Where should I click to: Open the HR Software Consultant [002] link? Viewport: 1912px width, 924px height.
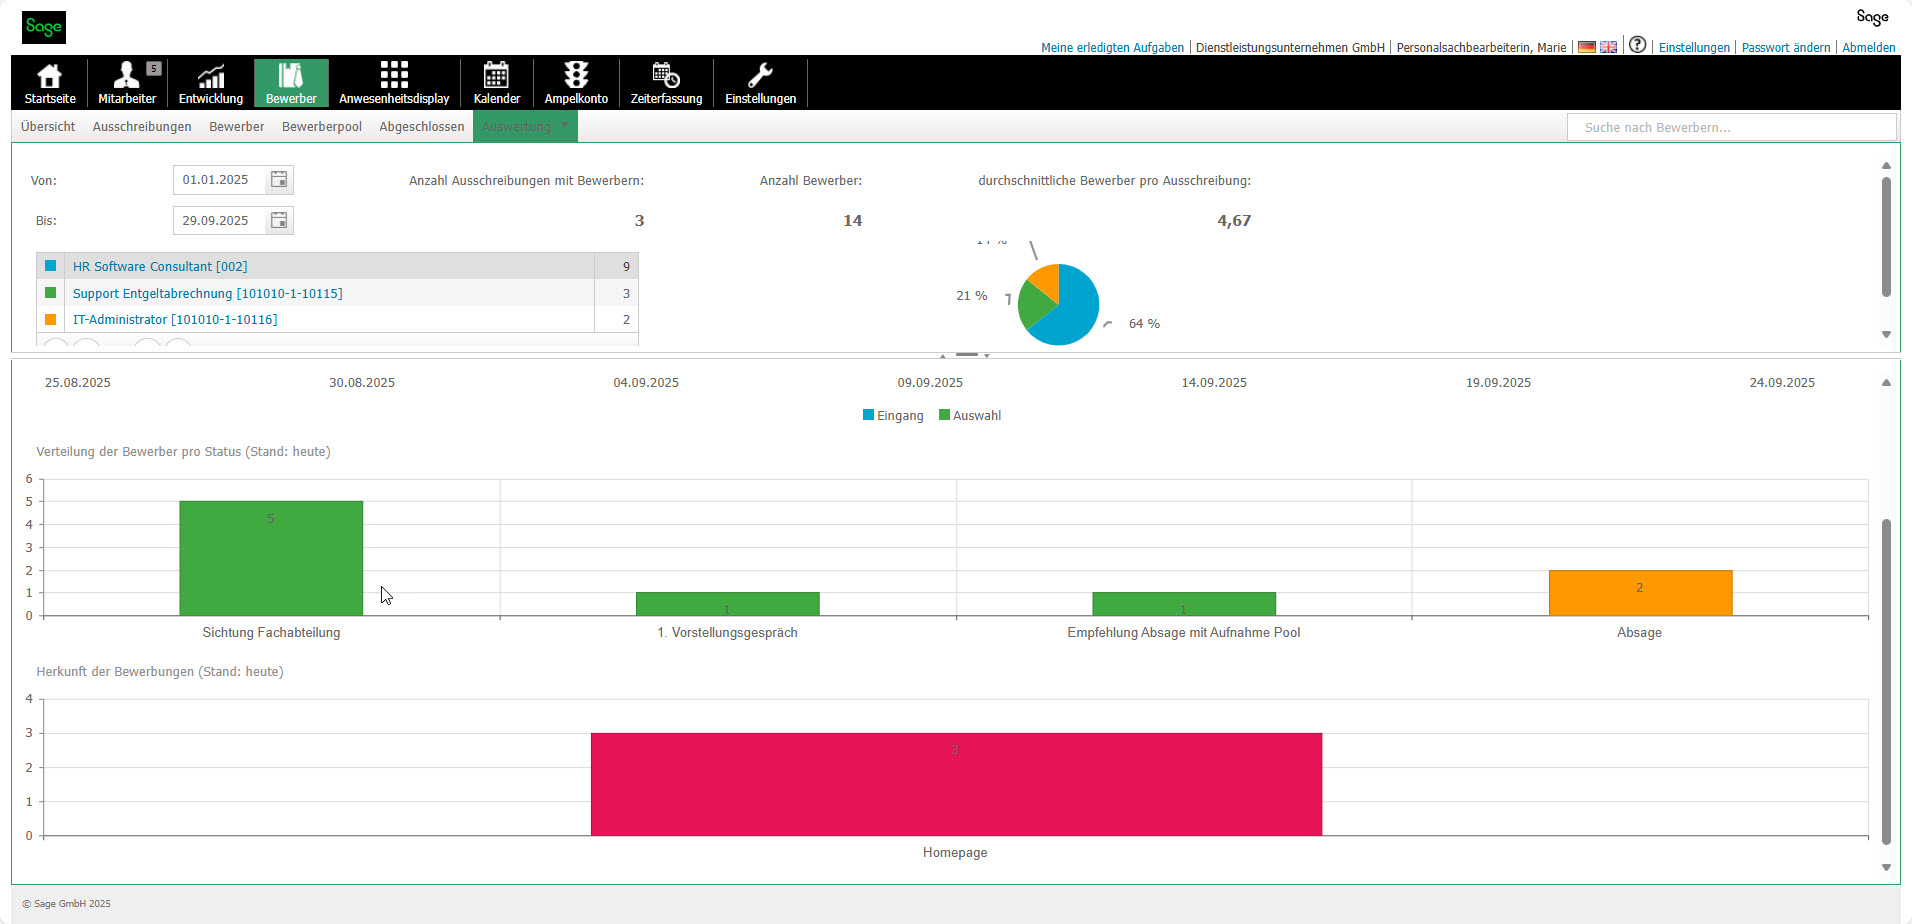(160, 267)
